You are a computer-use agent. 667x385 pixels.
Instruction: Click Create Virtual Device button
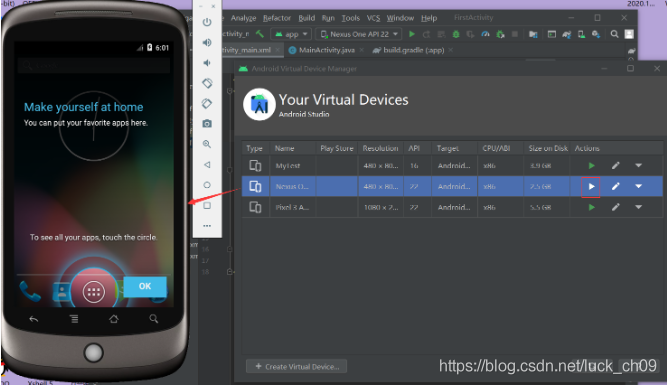pyautogui.click(x=296, y=366)
